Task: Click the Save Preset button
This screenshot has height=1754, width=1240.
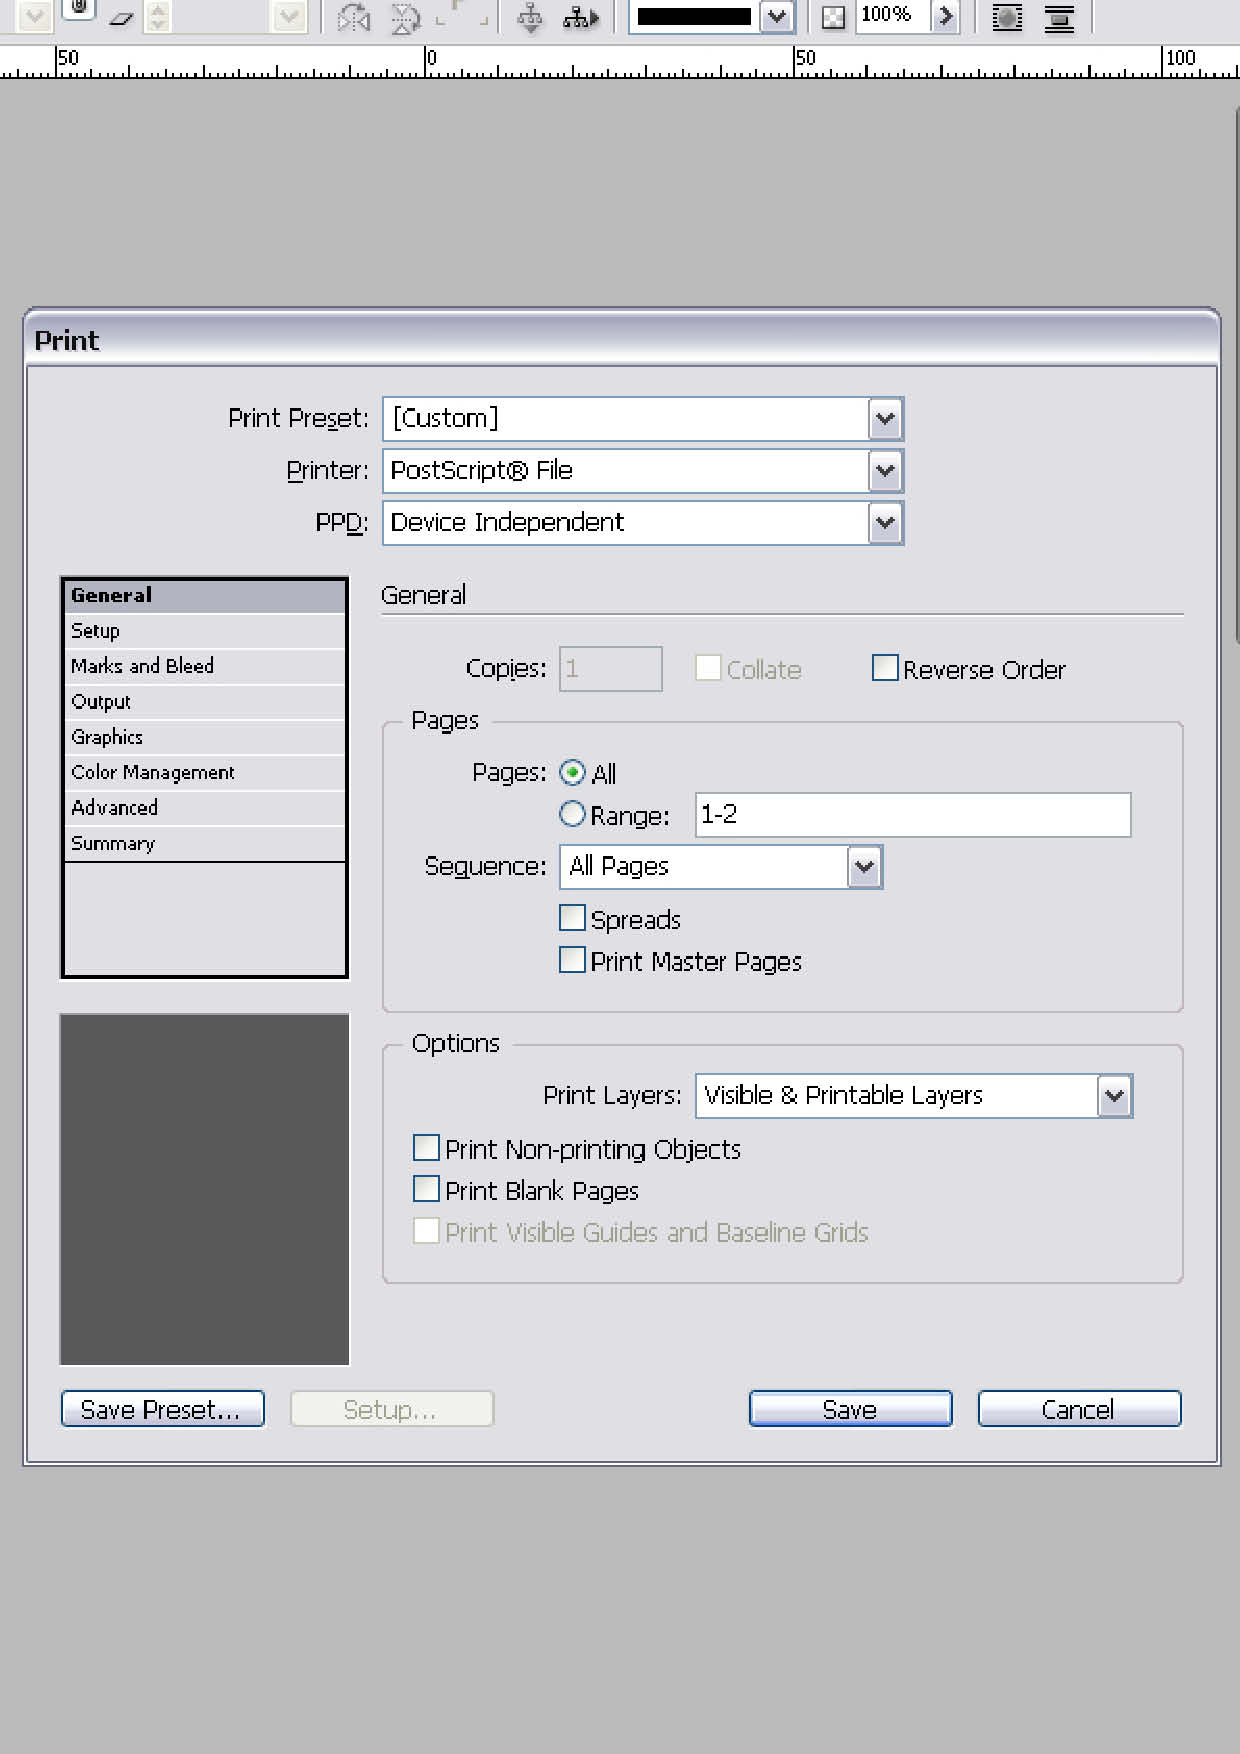Action: [163, 1409]
